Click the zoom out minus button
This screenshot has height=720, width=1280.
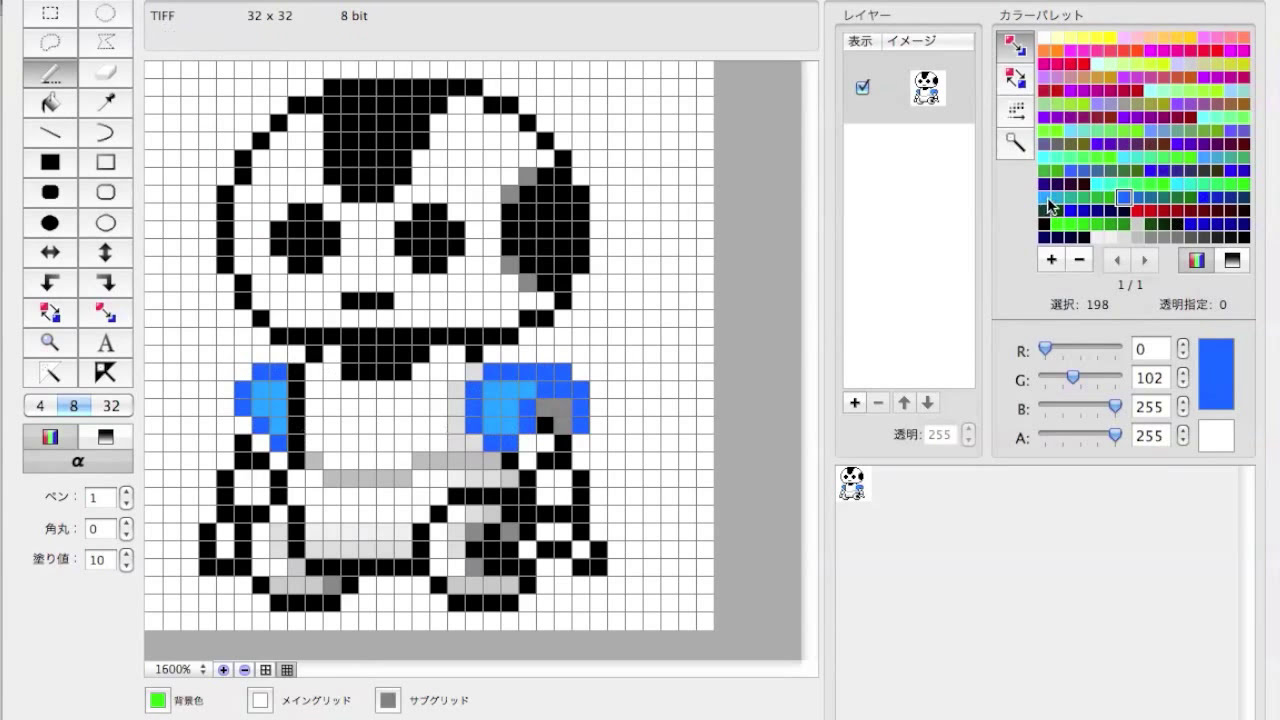[x=245, y=670]
